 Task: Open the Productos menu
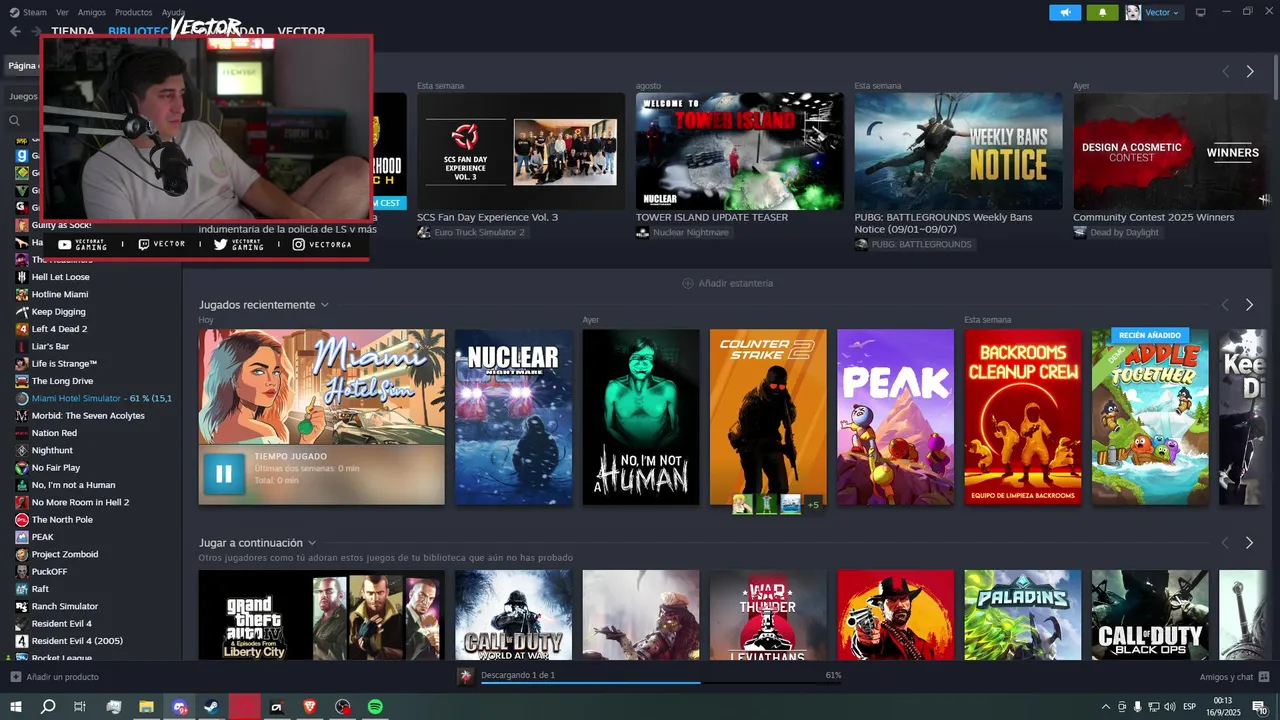[x=134, y=12]
